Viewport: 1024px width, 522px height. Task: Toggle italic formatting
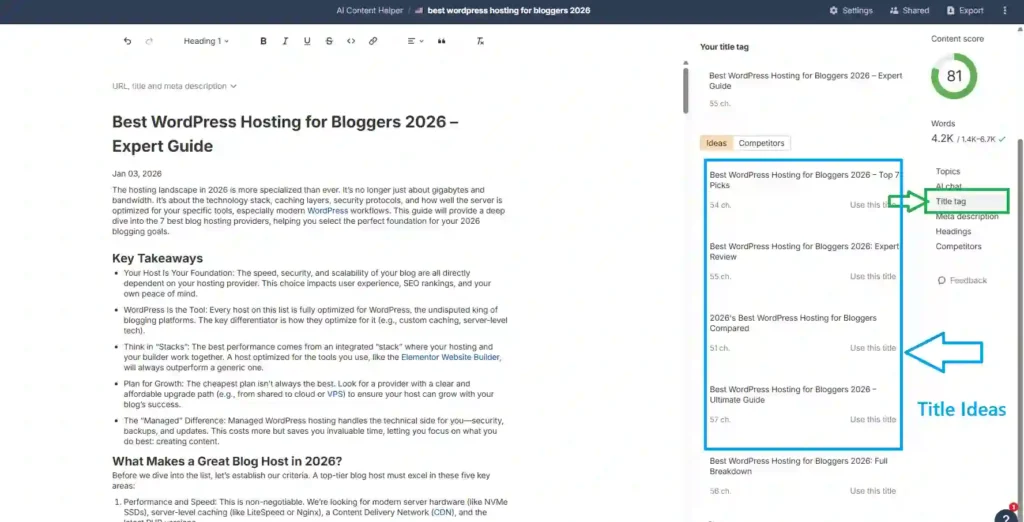coord(285,41)
